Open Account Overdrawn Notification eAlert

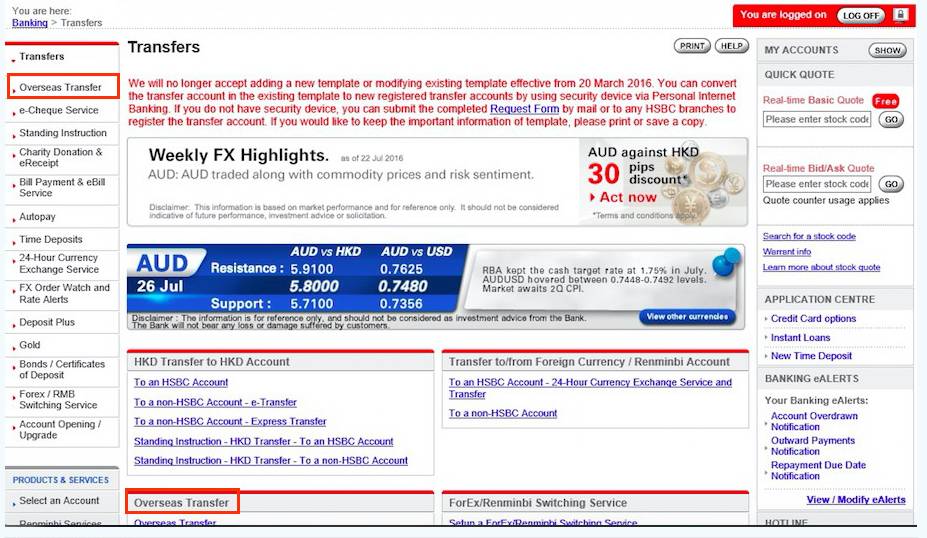click(x=814, y=422)
